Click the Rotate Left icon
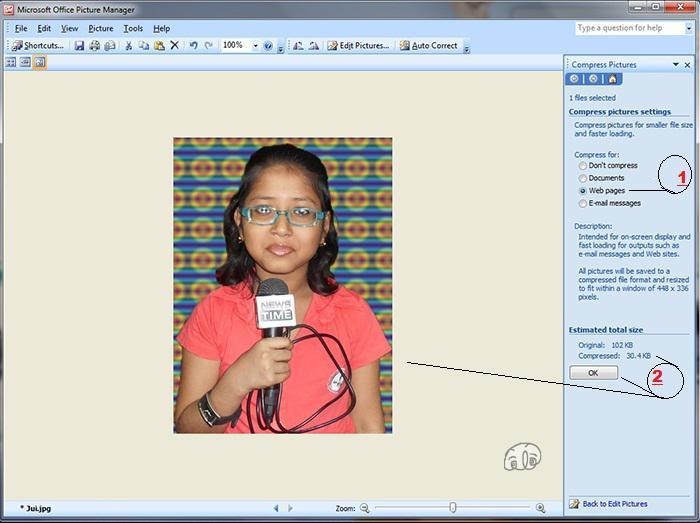The width and height of the screenshot is (700, 523). pos(297,46)
